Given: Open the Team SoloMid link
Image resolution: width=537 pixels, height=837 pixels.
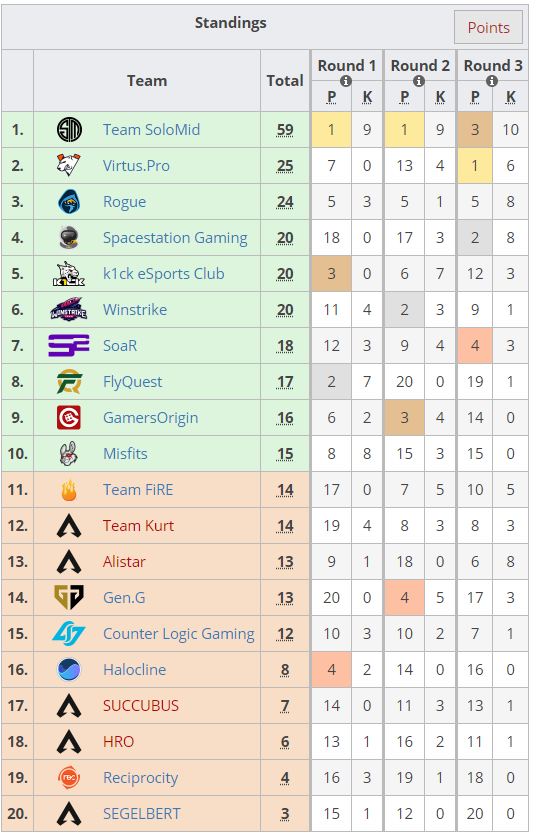Looking at the screenshot, I should (152, 130).
